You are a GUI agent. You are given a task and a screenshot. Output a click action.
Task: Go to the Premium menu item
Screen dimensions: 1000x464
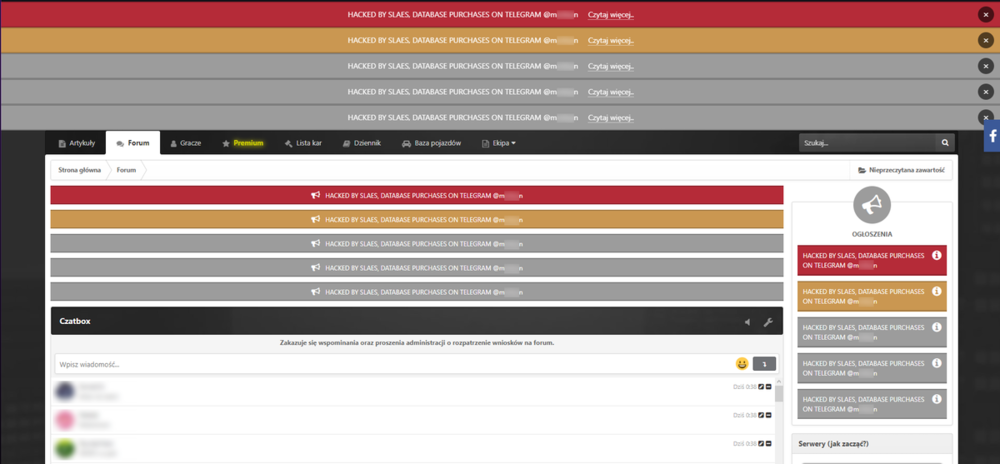point(242,143)
